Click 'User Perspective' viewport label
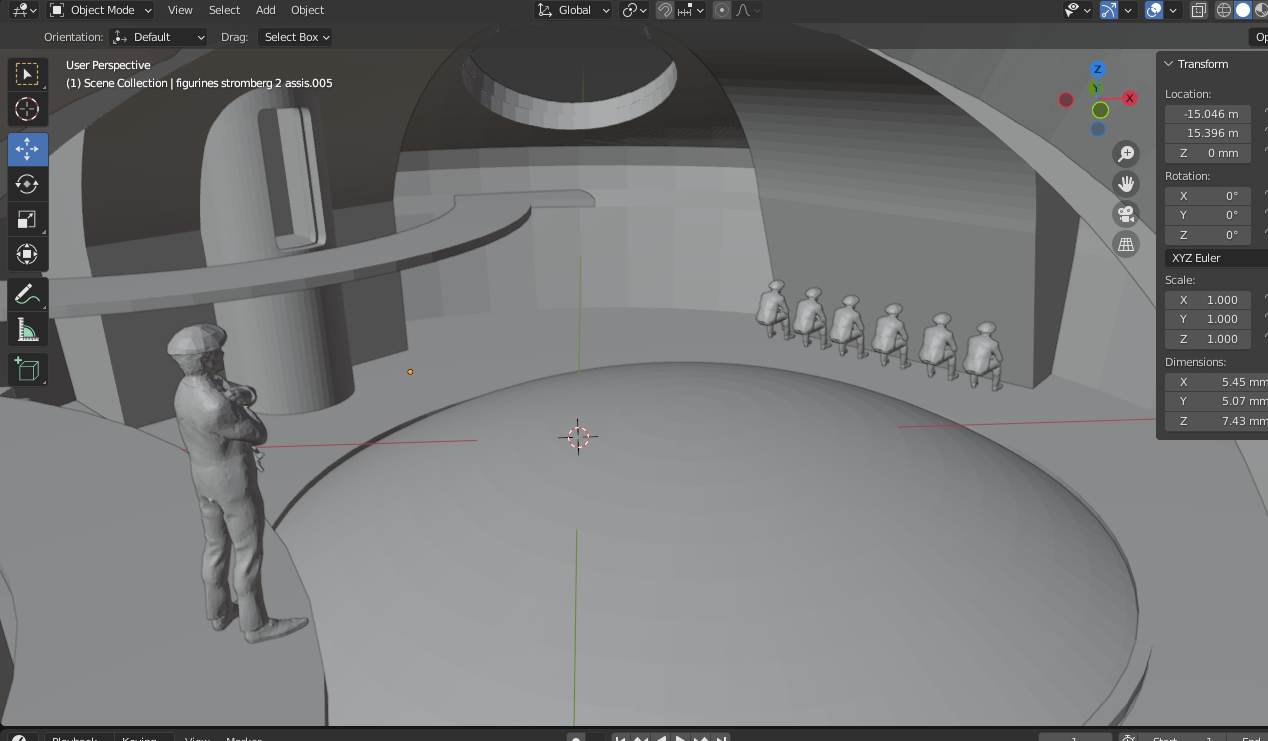This screenshot has width=1268, height=741. click(x=108, y=65)
